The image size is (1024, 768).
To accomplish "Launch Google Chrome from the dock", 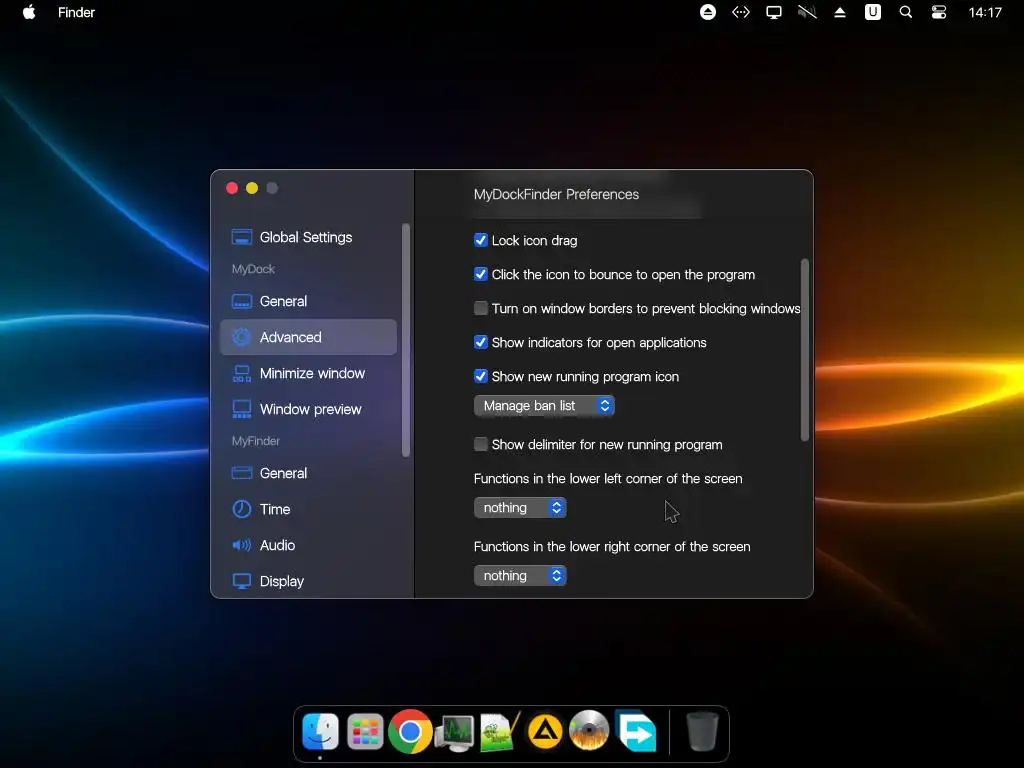I will pyautogui.click(x=410, y=731).
